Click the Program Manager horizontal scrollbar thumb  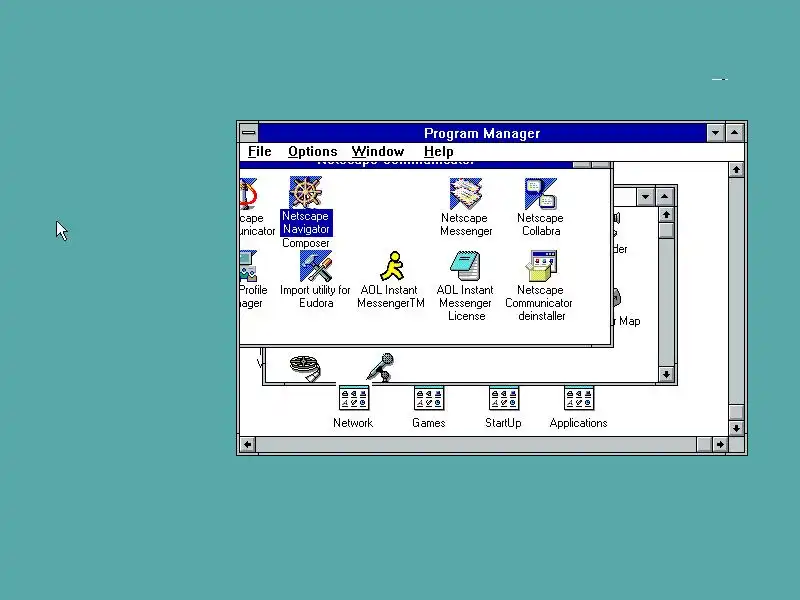pyautogui.click(x=705, y=444)
